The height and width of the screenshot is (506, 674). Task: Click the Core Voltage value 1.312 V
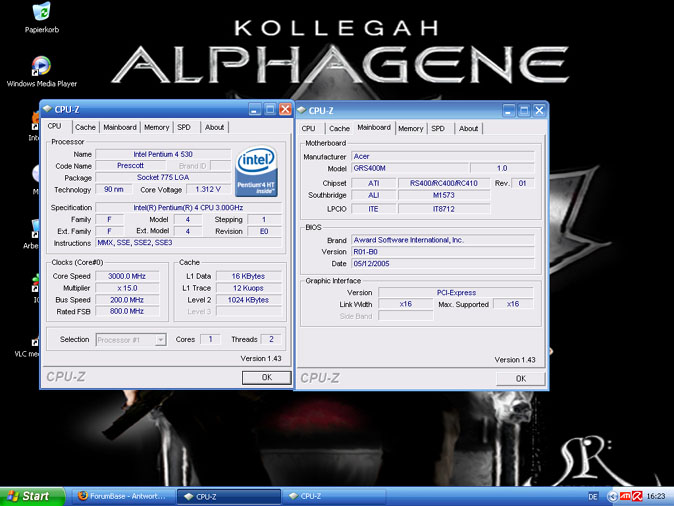pyautogui.click(x=208, y=190)
